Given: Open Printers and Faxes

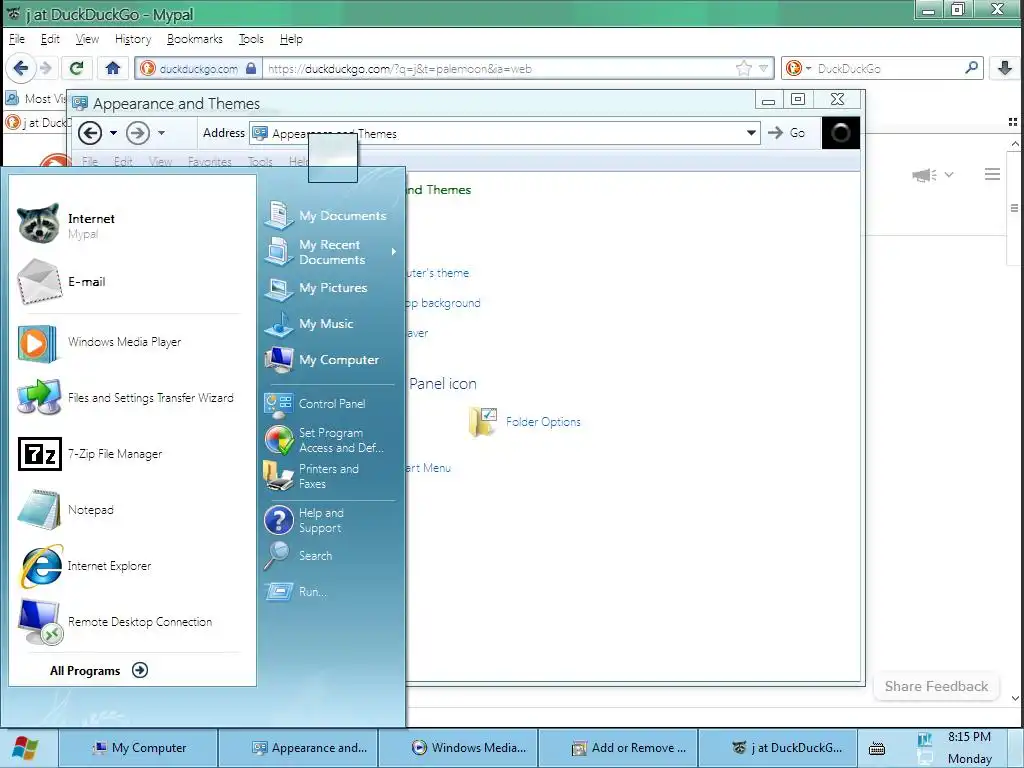Looking at the screenshot, I should (330, 476).
